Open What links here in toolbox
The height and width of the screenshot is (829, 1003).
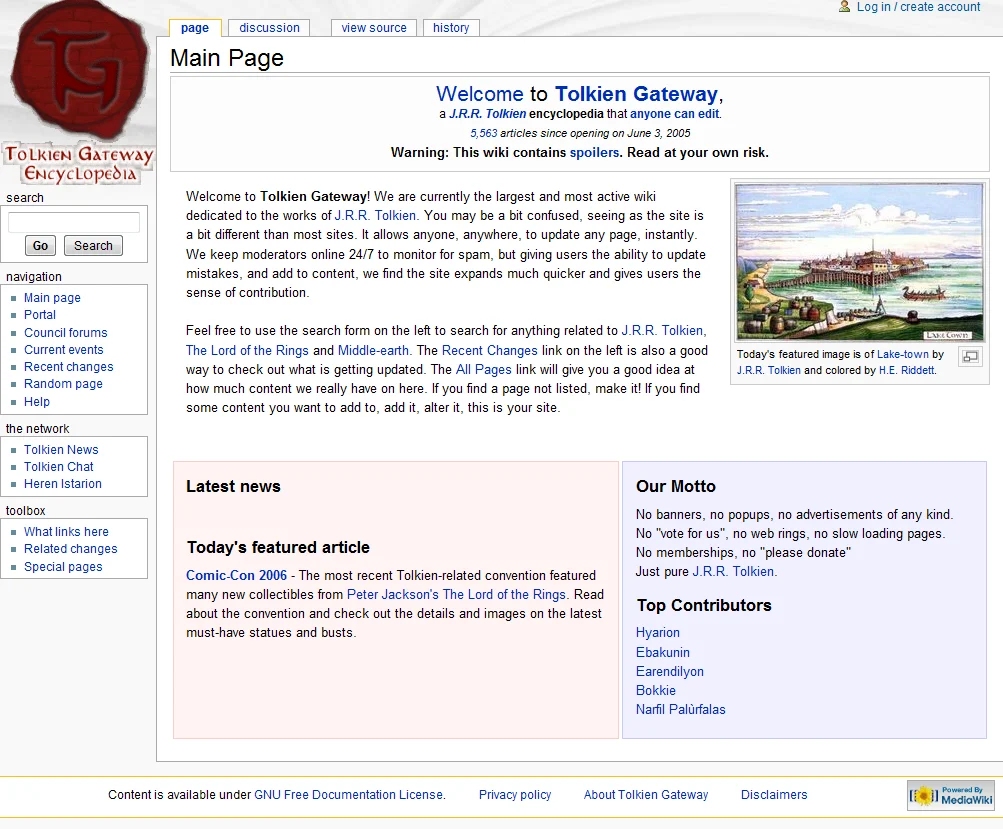[67, 532]
